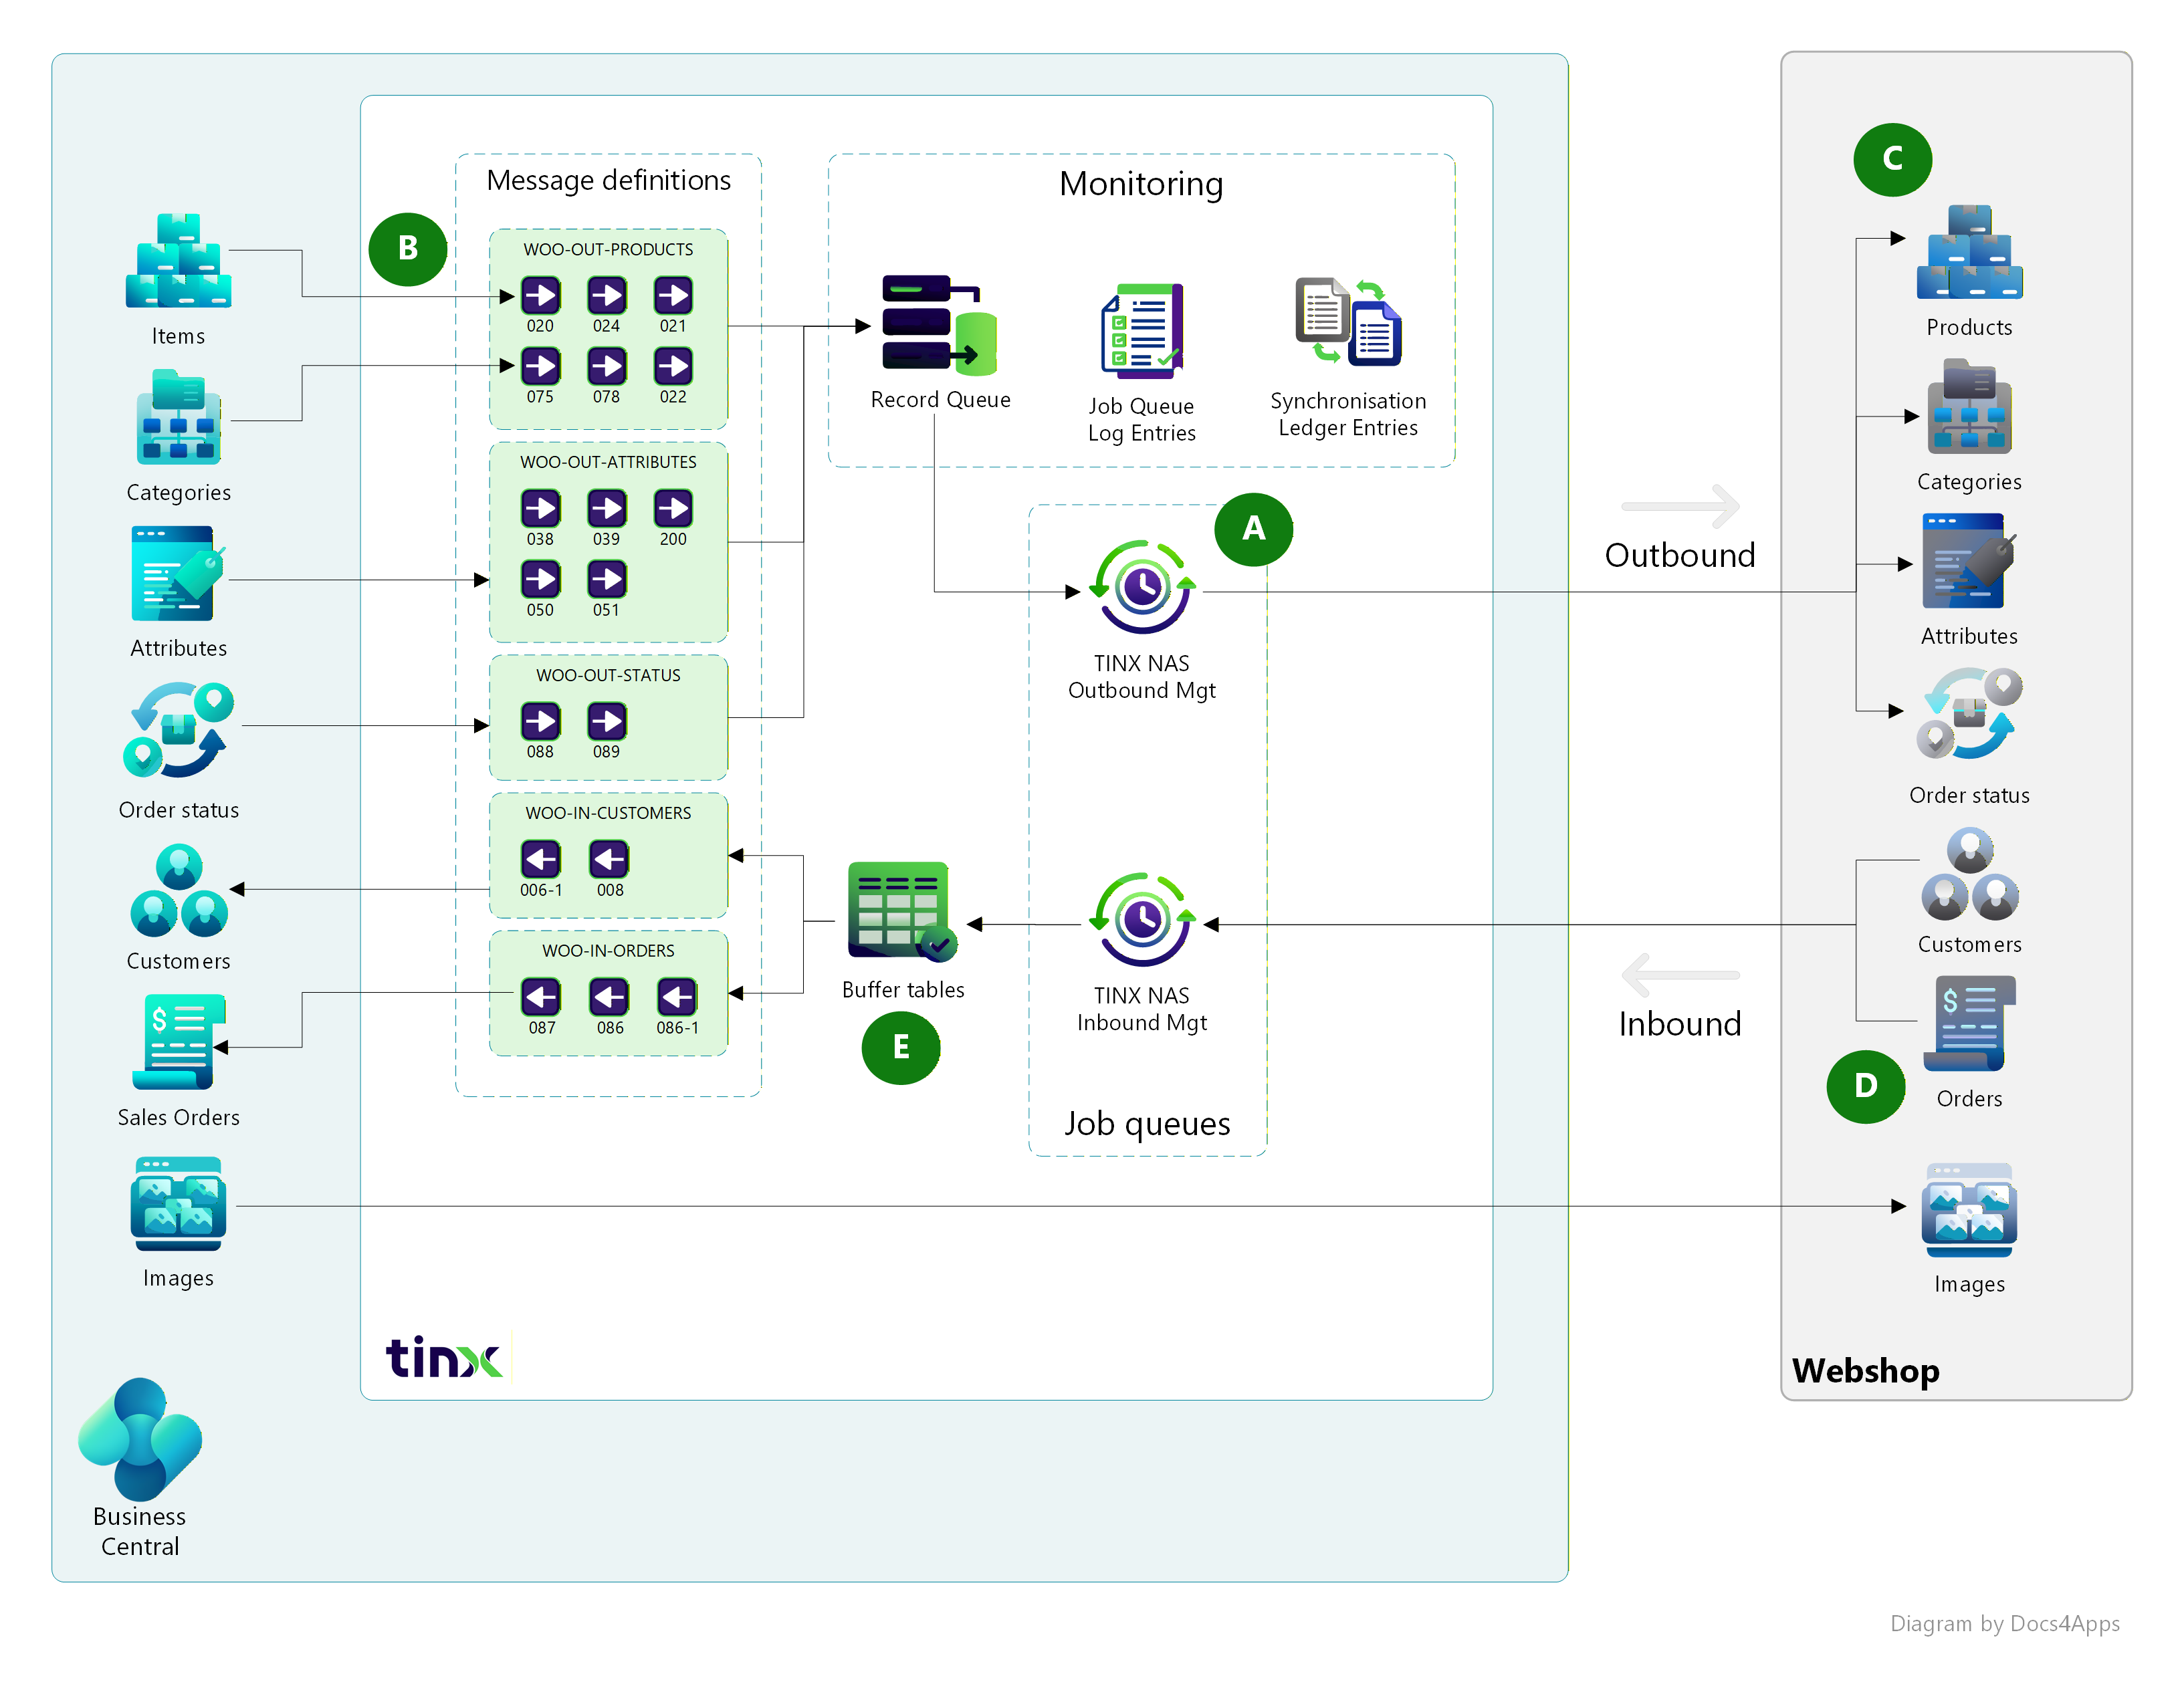Click the Buffer tables icon
The image size is (2184, 1688).
pyautogui.click(x=902, y=911)
